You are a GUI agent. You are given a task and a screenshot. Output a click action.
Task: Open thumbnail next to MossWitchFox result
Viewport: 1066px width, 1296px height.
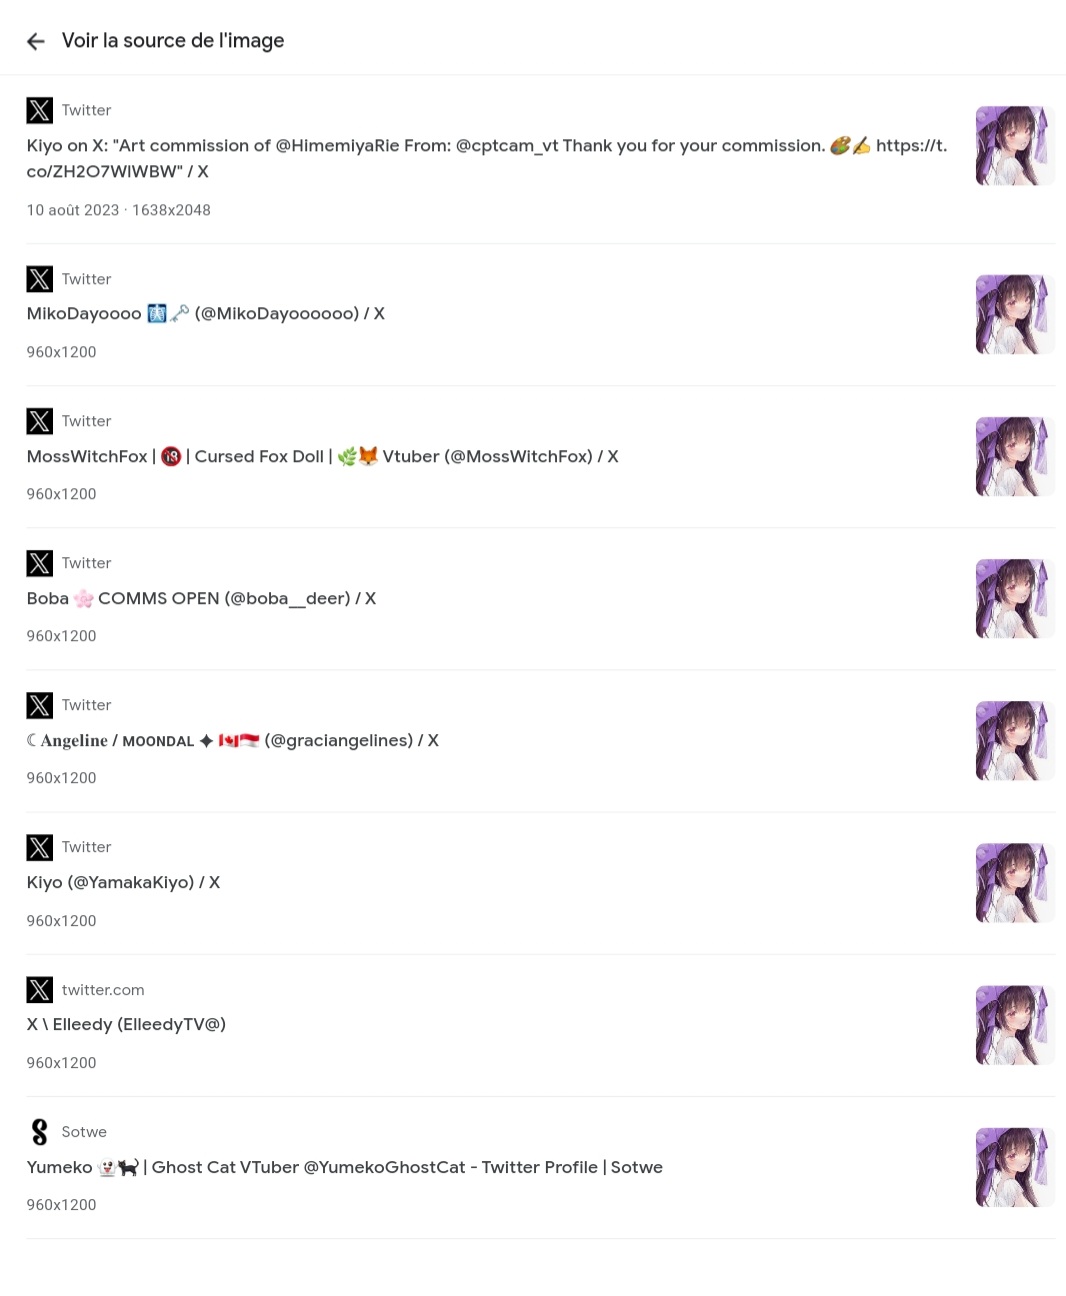pyautogui.click(x=1015, y=457)
